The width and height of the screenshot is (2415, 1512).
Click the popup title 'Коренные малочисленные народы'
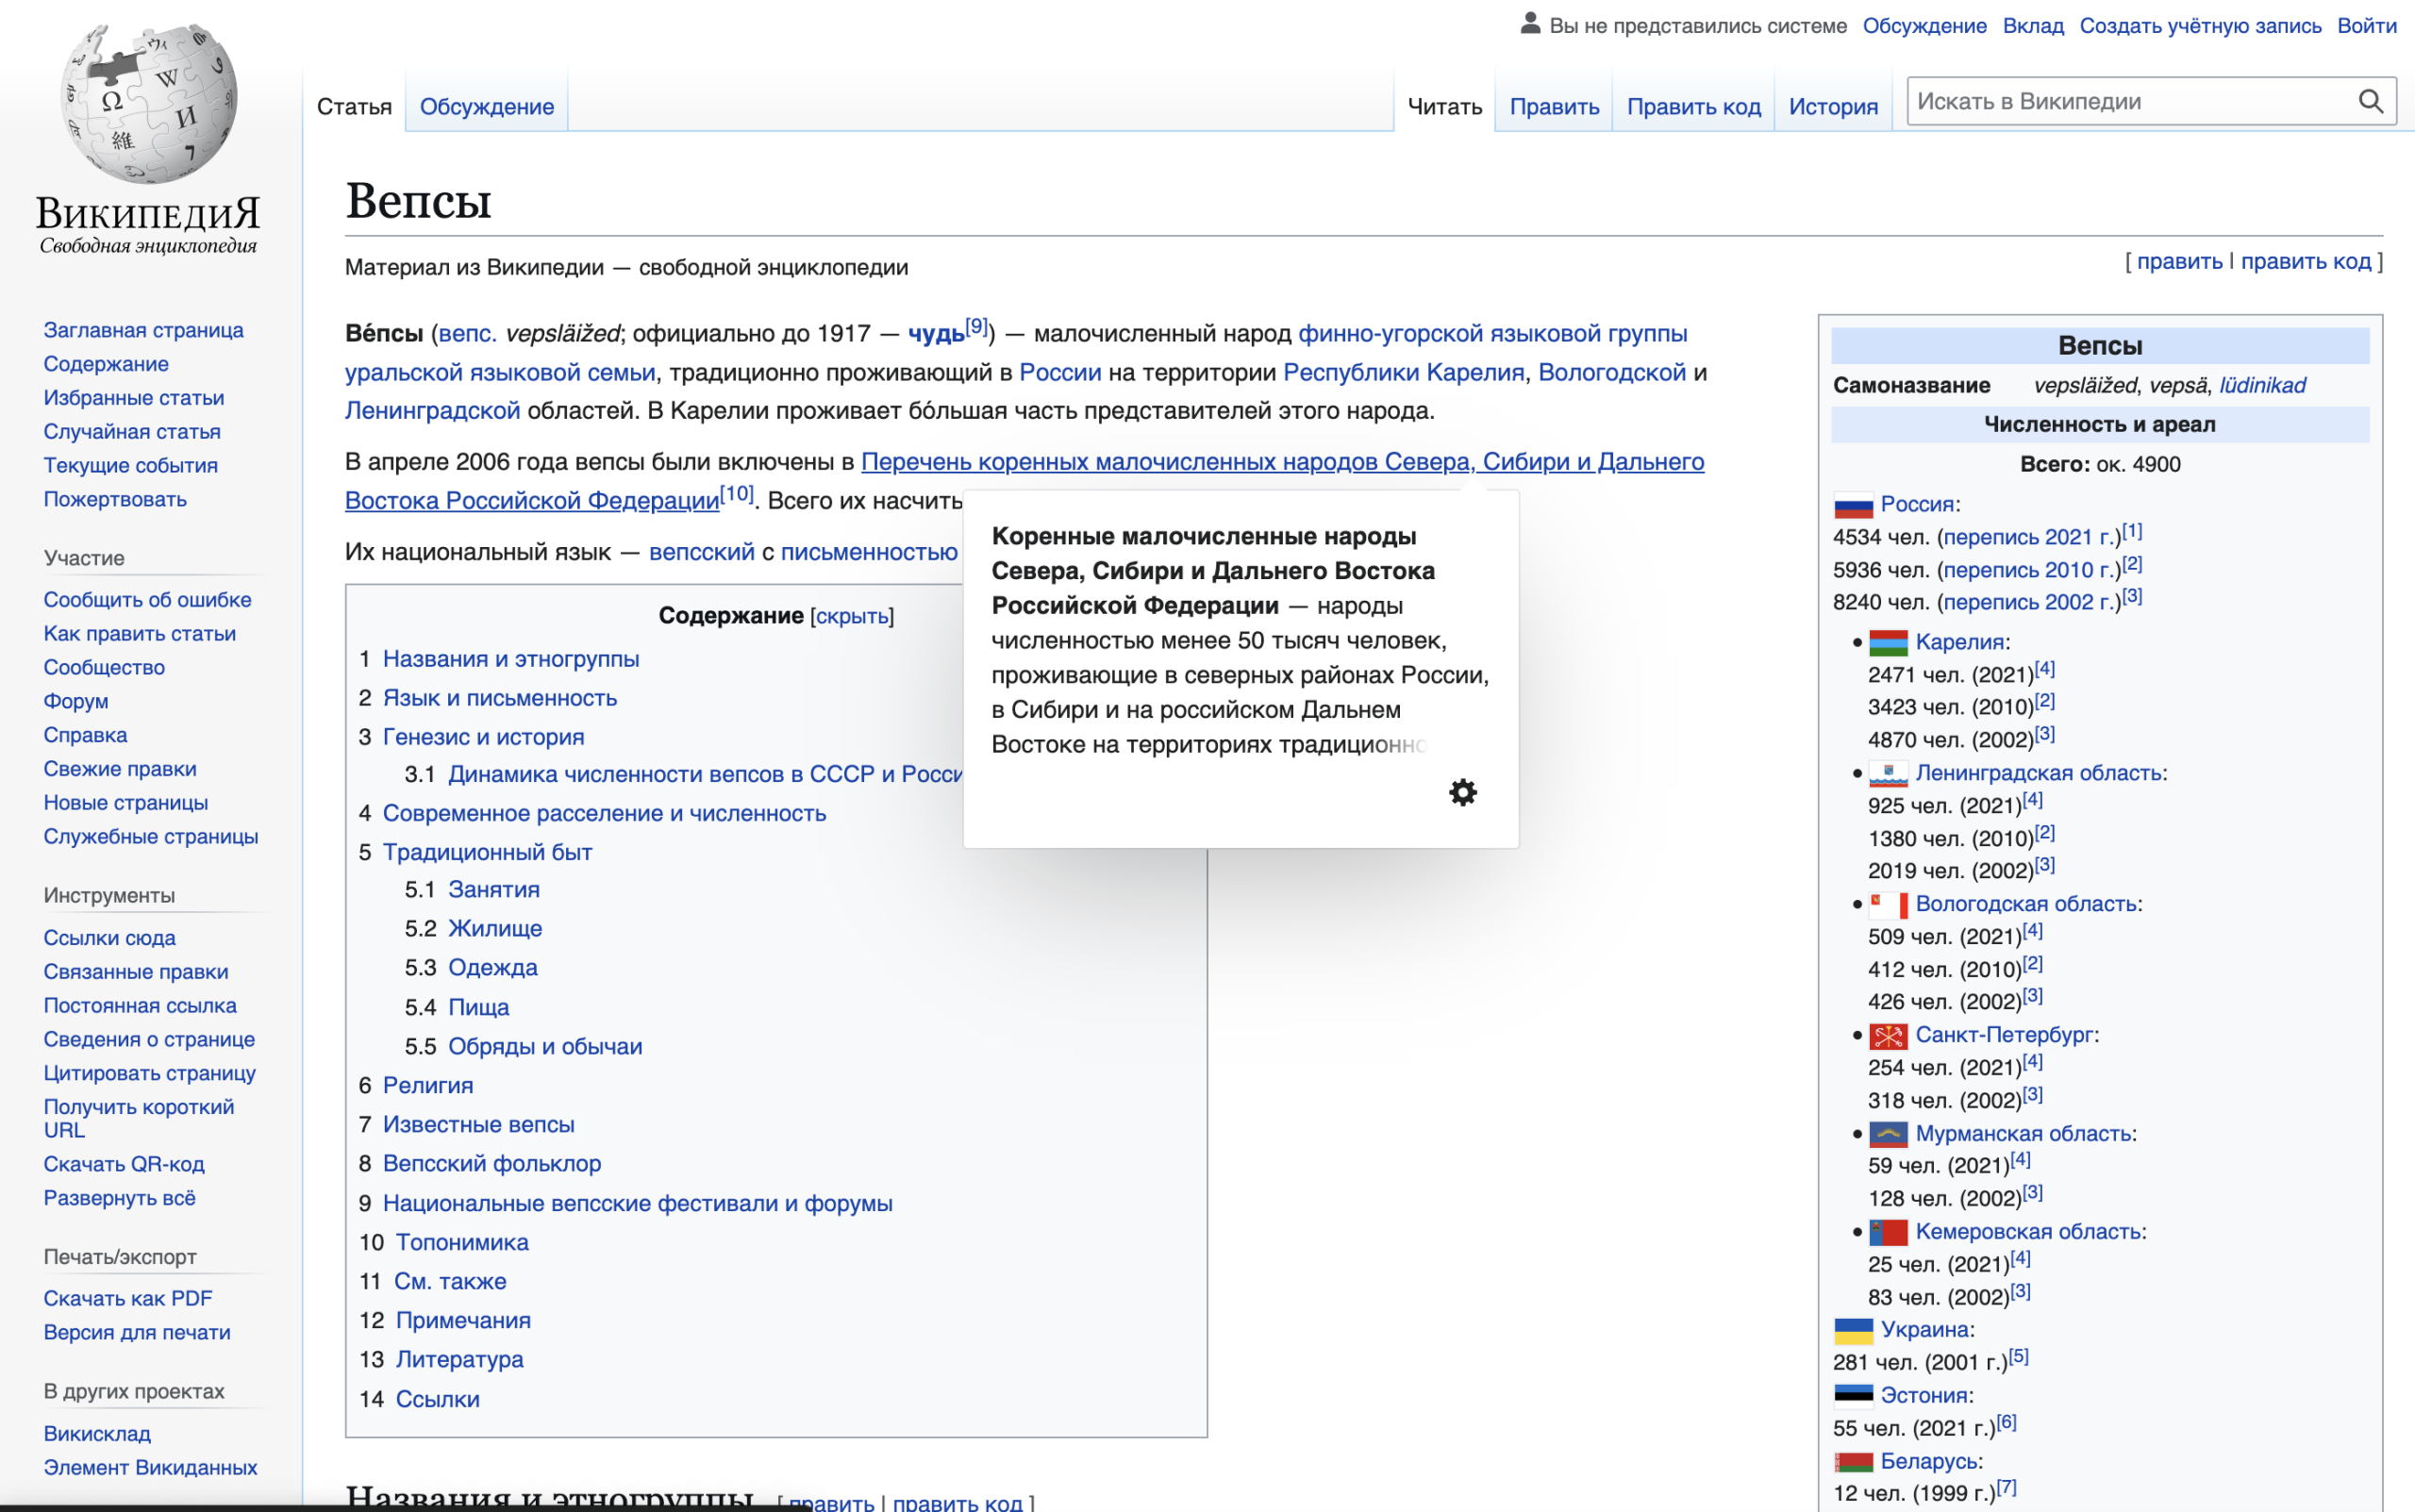coord(1203,536)
